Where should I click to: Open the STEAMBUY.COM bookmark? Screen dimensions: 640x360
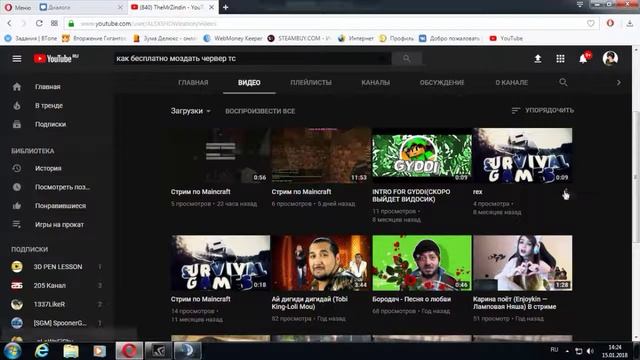299,38
